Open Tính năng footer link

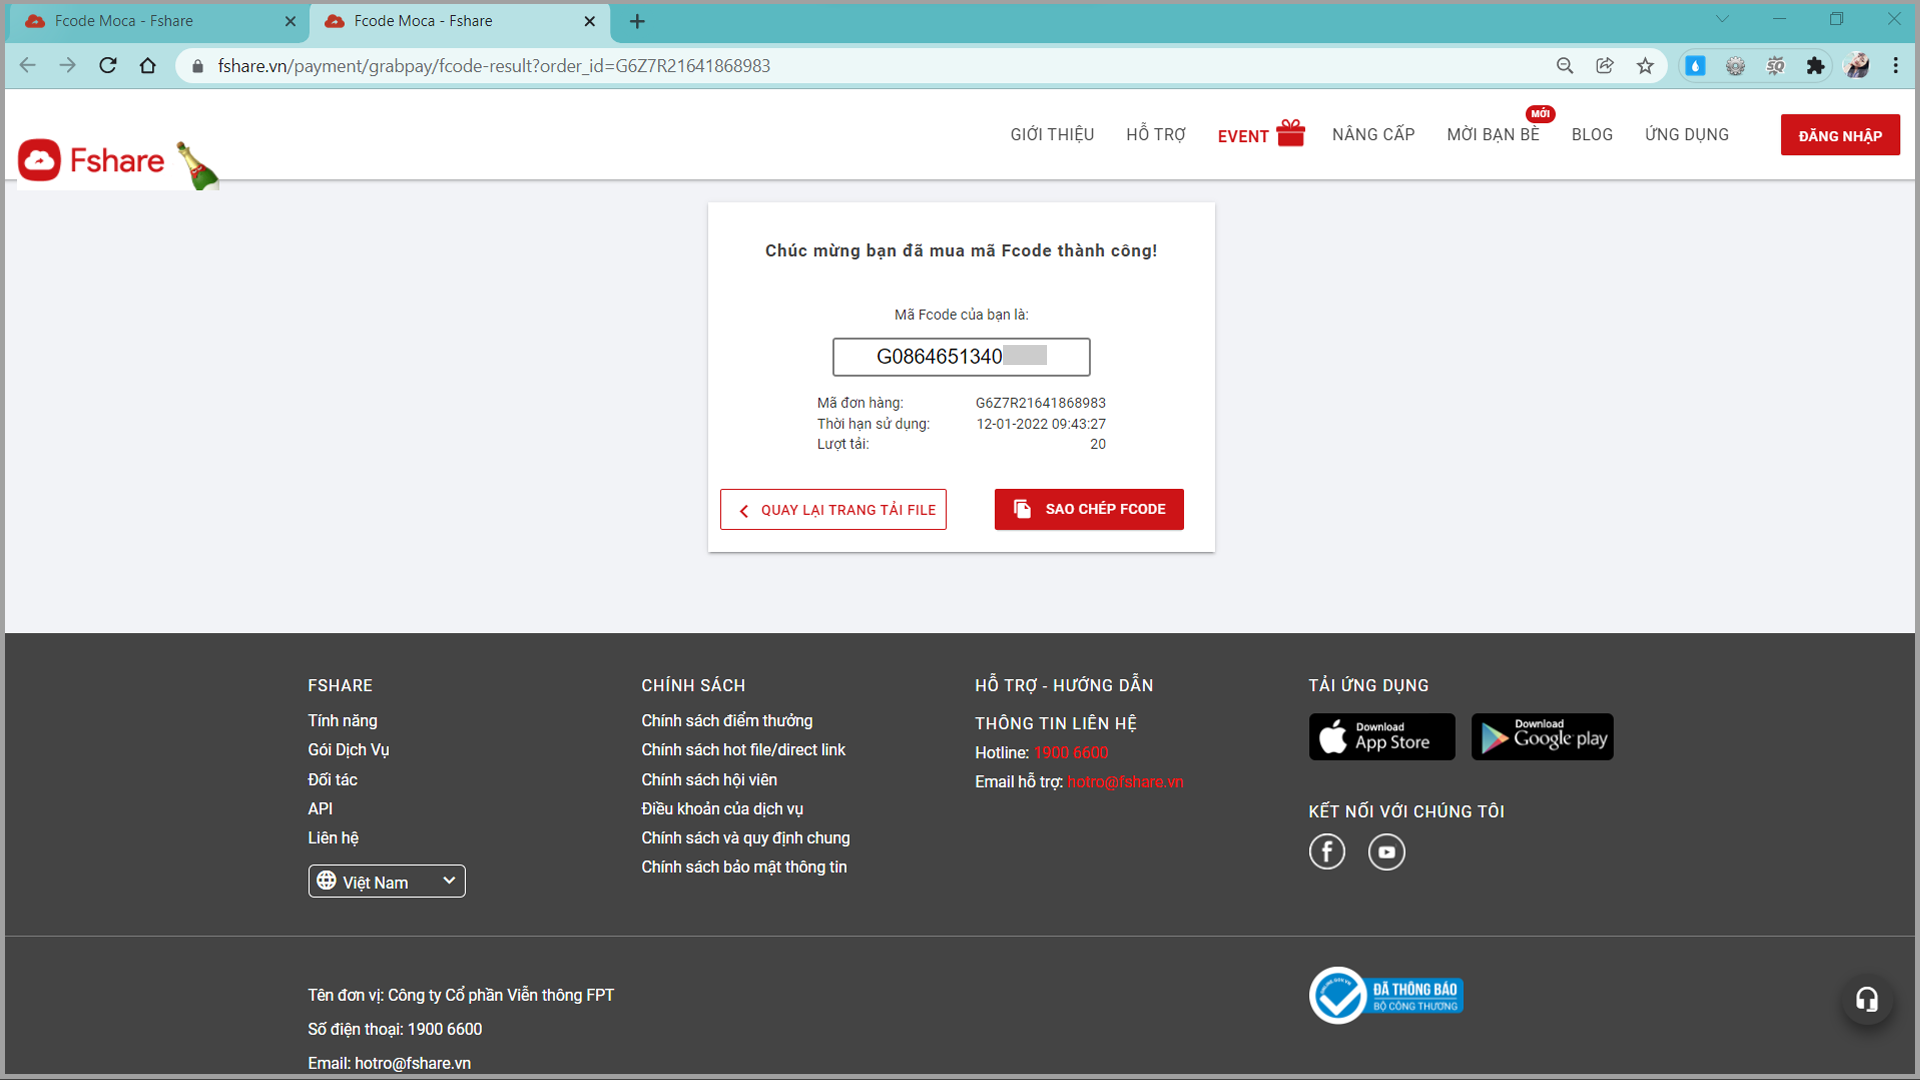[343, 721]
